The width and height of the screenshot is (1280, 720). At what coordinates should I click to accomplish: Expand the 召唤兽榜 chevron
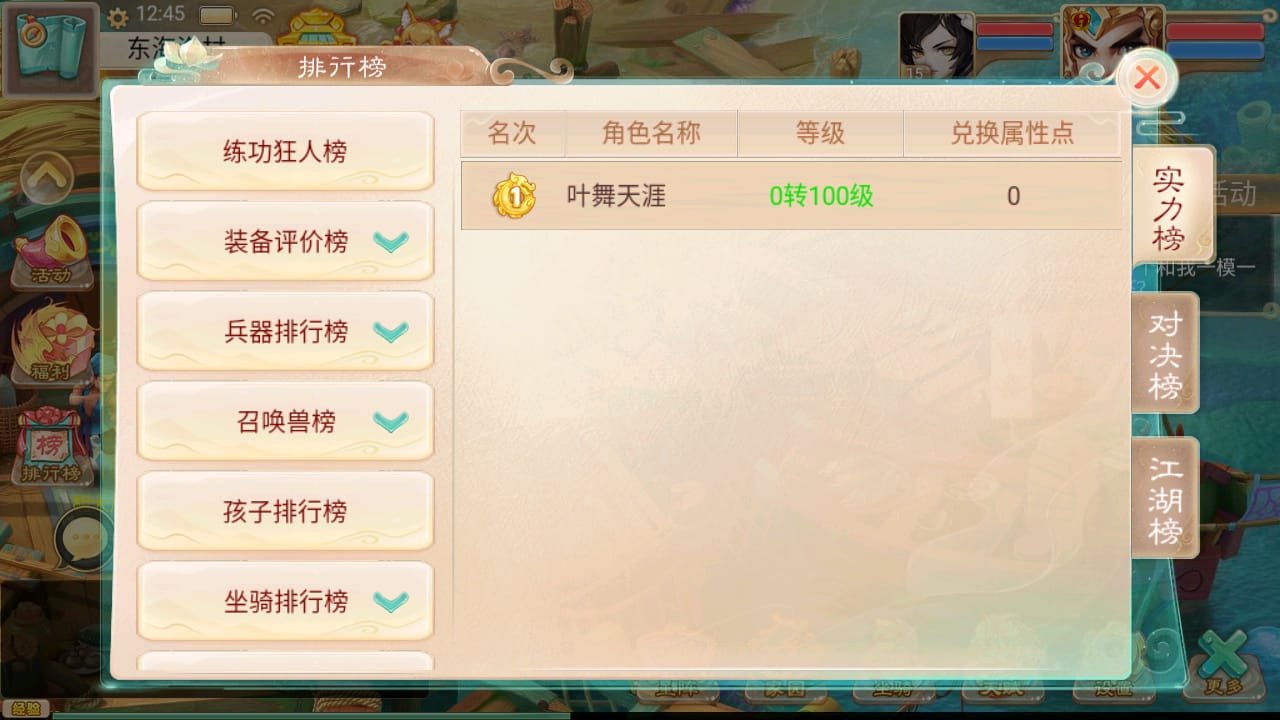pyautogui.click(x=391, y=422)
